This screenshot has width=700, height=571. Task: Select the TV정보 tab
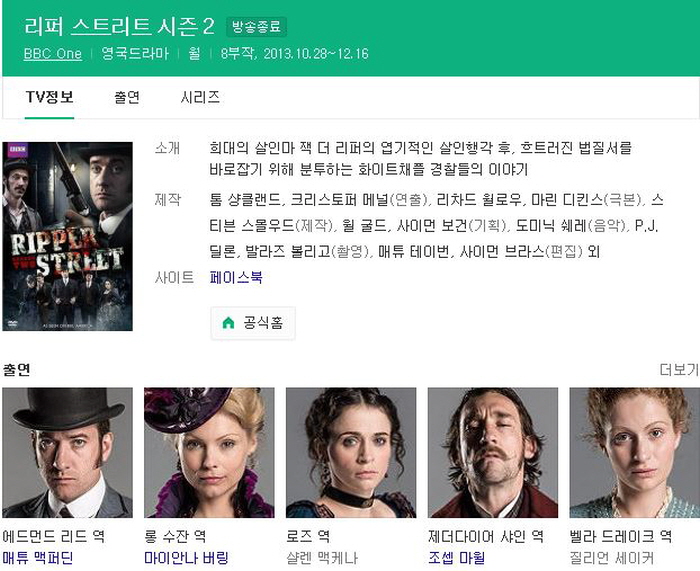tap(50, 97)
